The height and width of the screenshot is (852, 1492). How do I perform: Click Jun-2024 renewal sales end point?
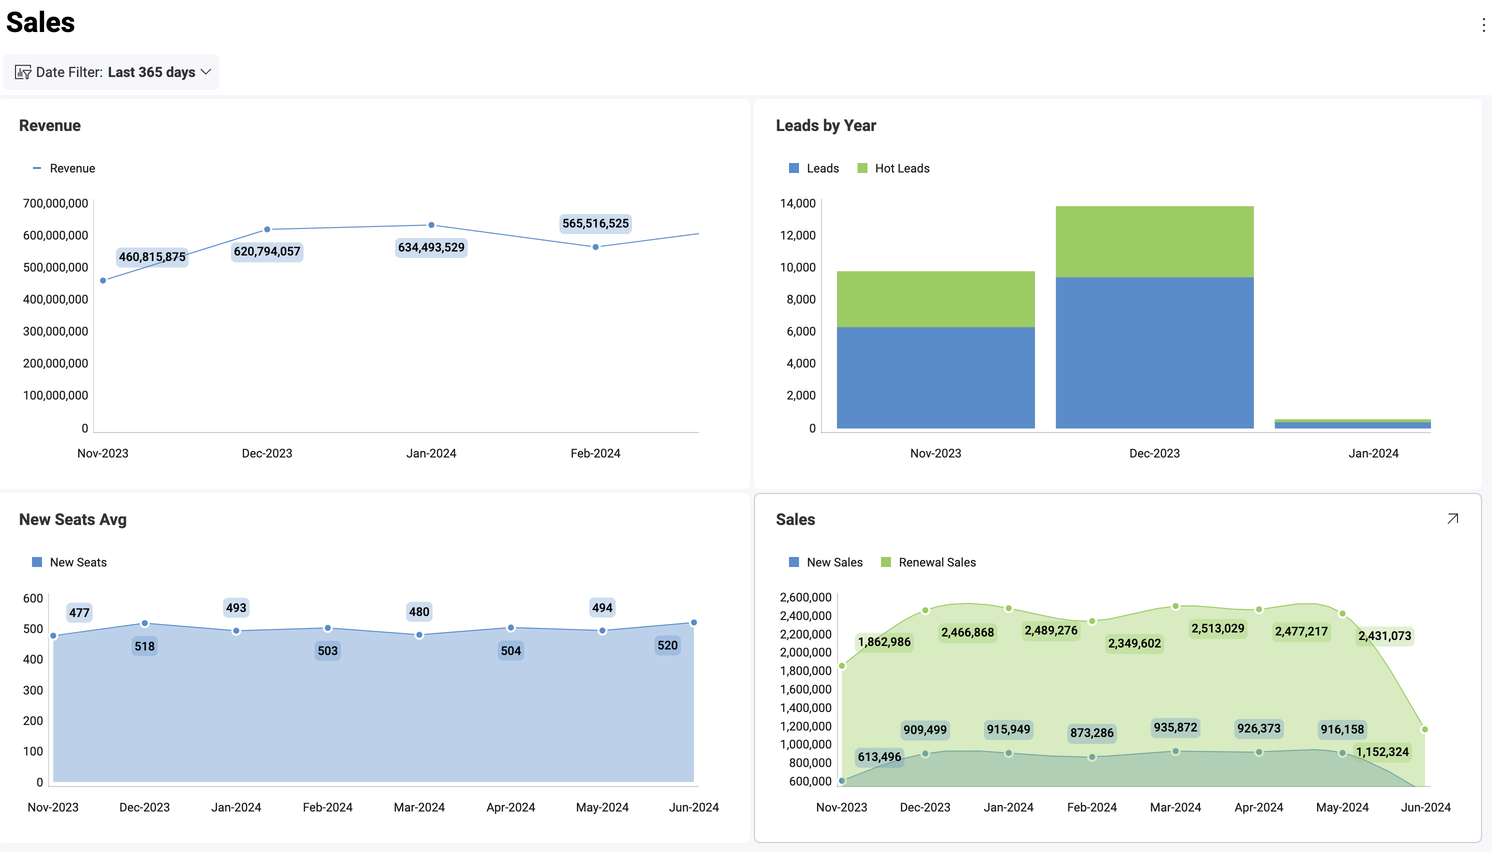pyautogui.click(x=1425, y=729)
